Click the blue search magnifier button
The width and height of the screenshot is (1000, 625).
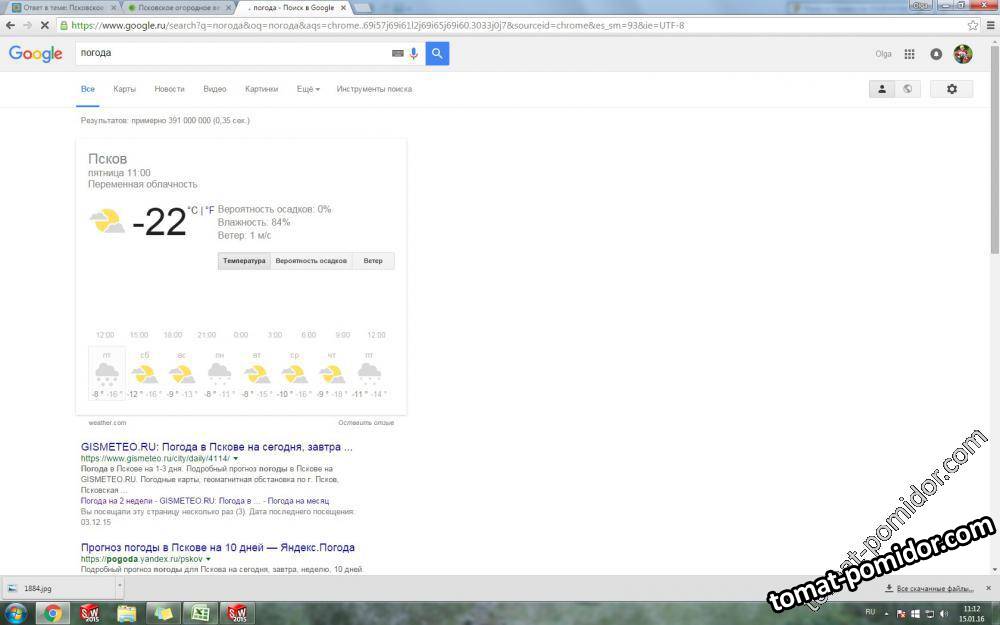[437, 53]
